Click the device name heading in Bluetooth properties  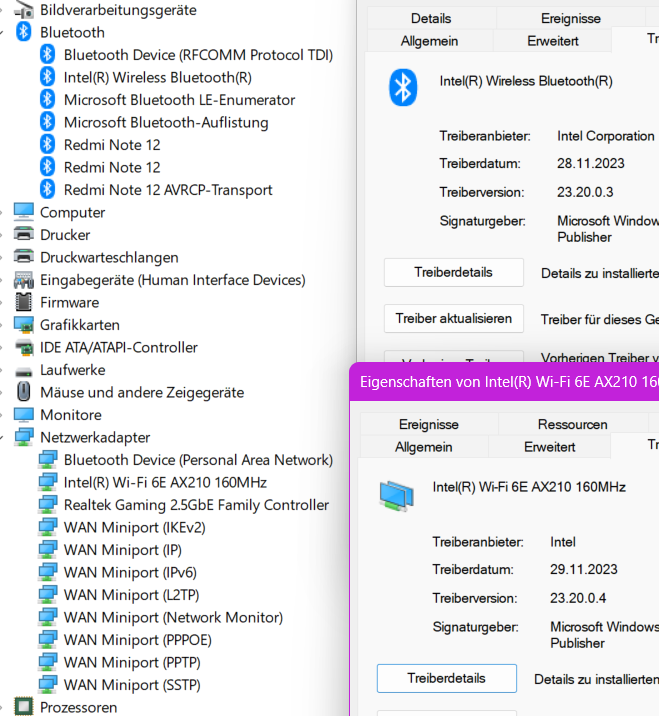526,81
